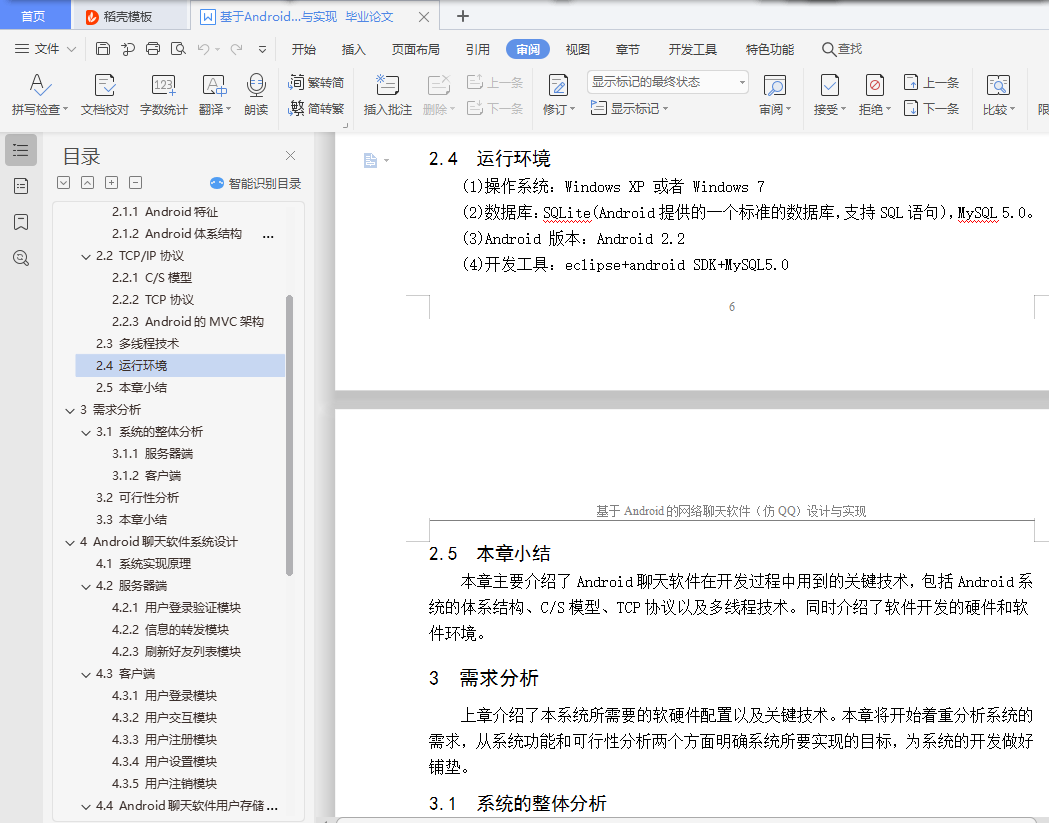Collapse the 4.2 服务器端 node

(86, 587)
